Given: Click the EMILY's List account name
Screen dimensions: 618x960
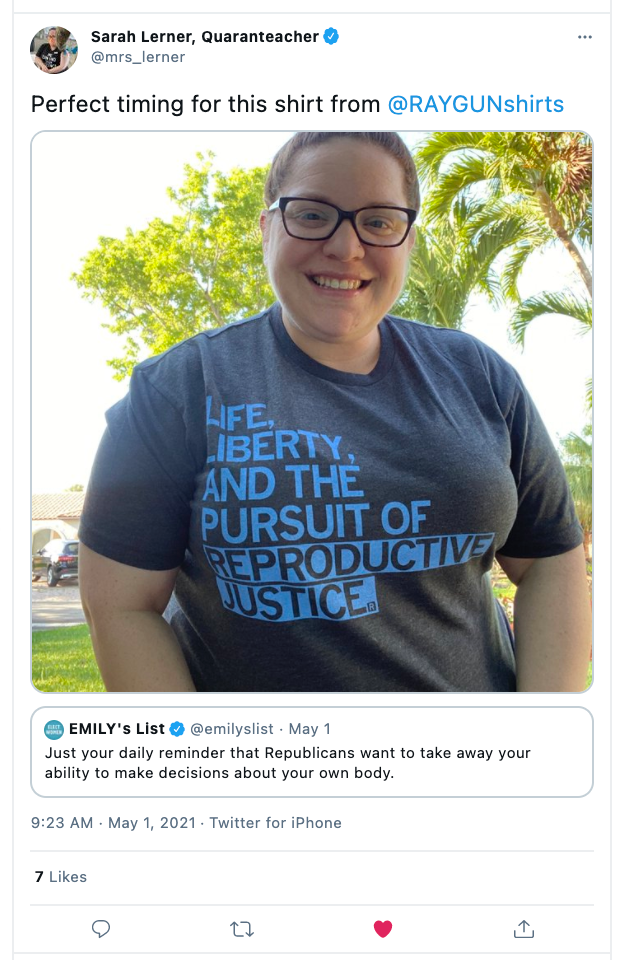Looking at the screenshot, I should pos(116,729).
